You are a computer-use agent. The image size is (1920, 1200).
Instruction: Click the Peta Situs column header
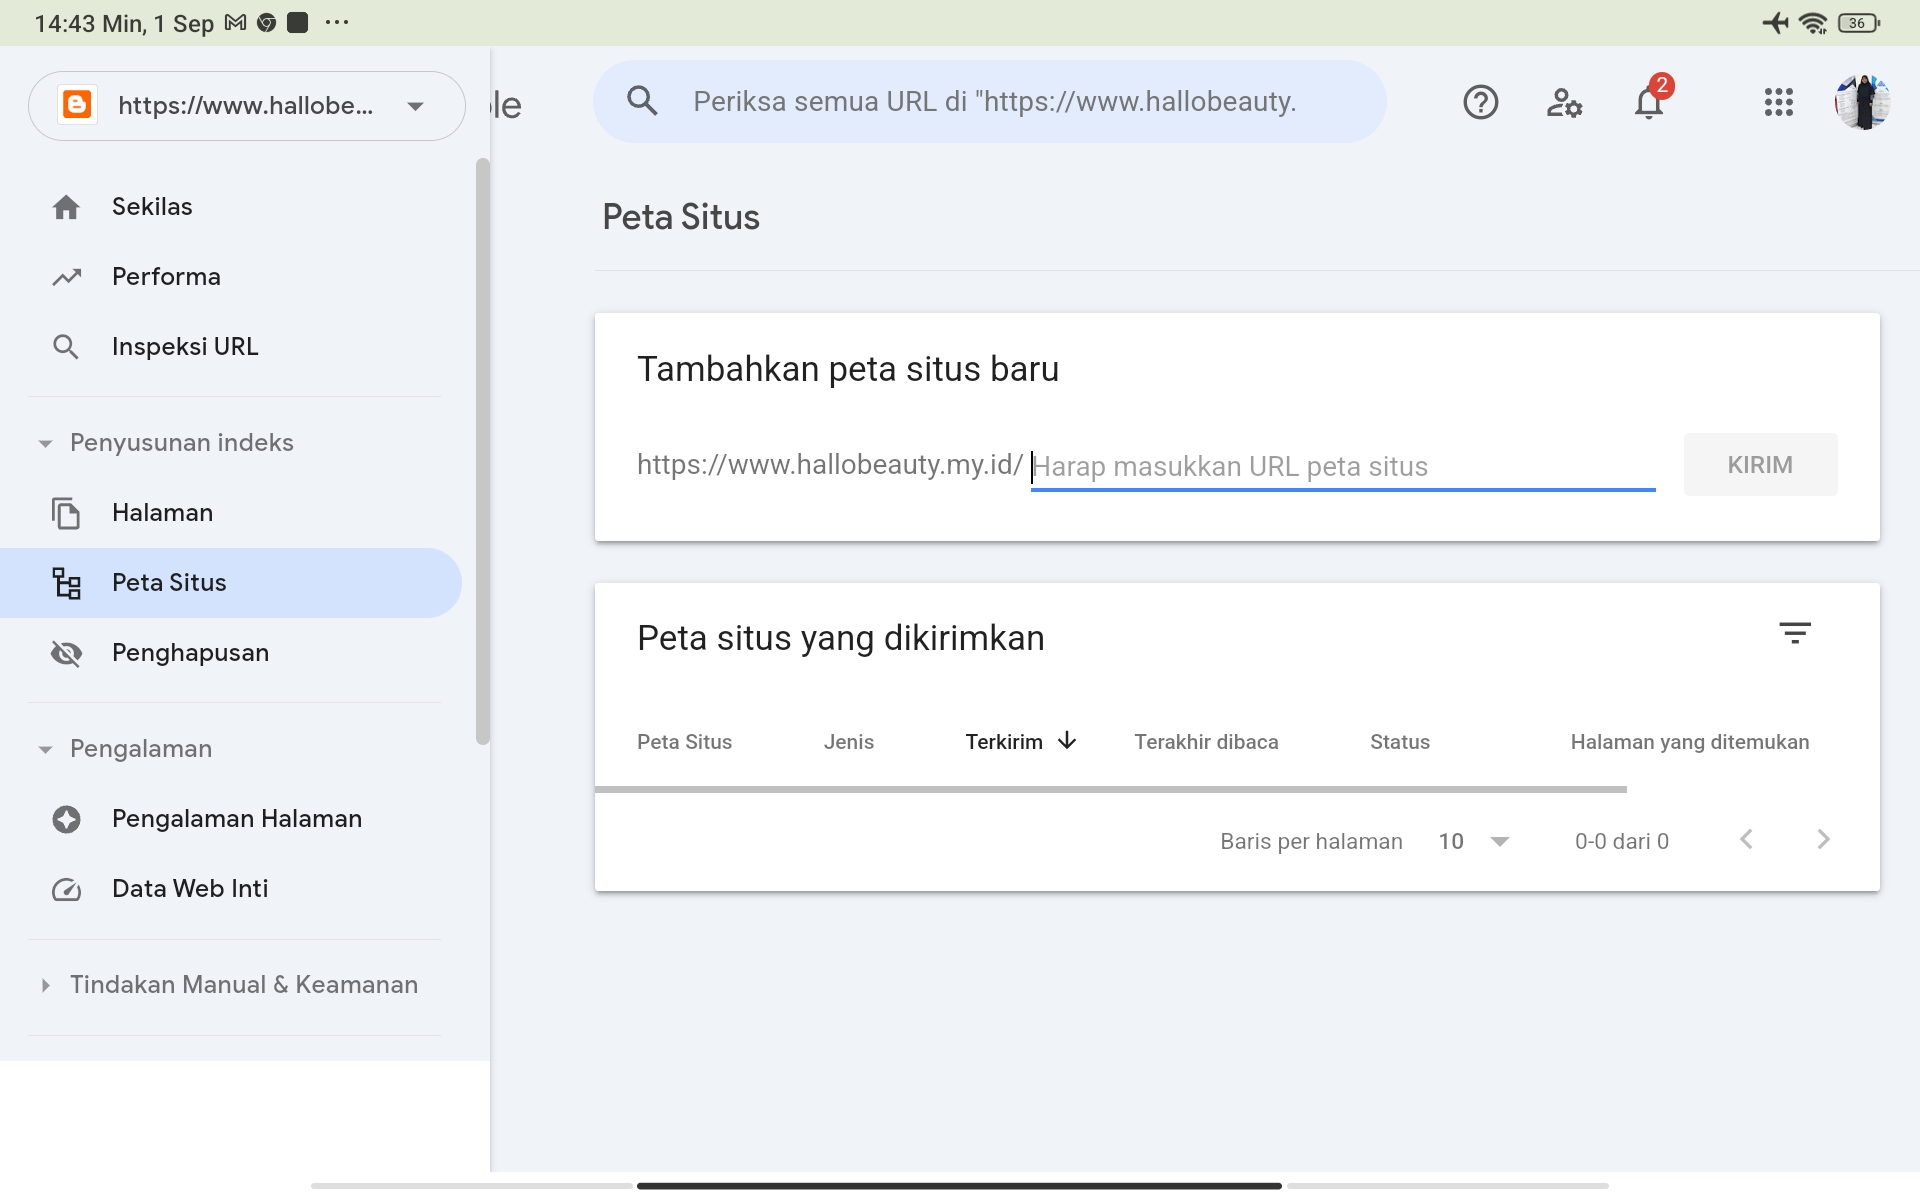(684, 742)
